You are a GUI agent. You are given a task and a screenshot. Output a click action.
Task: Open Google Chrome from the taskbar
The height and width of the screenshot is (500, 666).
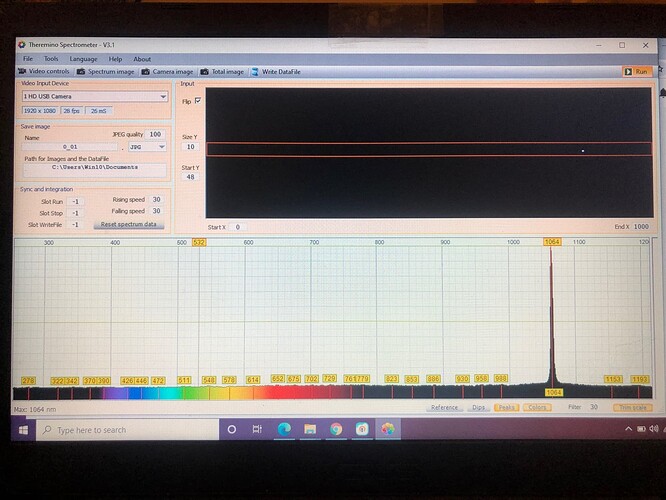(x=336, y=429)
